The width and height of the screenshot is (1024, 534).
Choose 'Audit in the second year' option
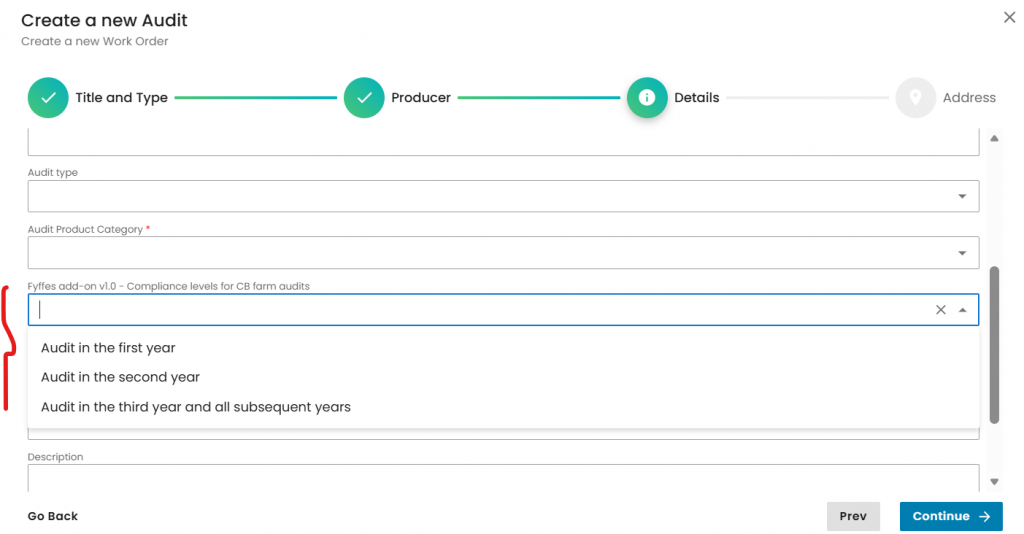click(x=120, y=377)
